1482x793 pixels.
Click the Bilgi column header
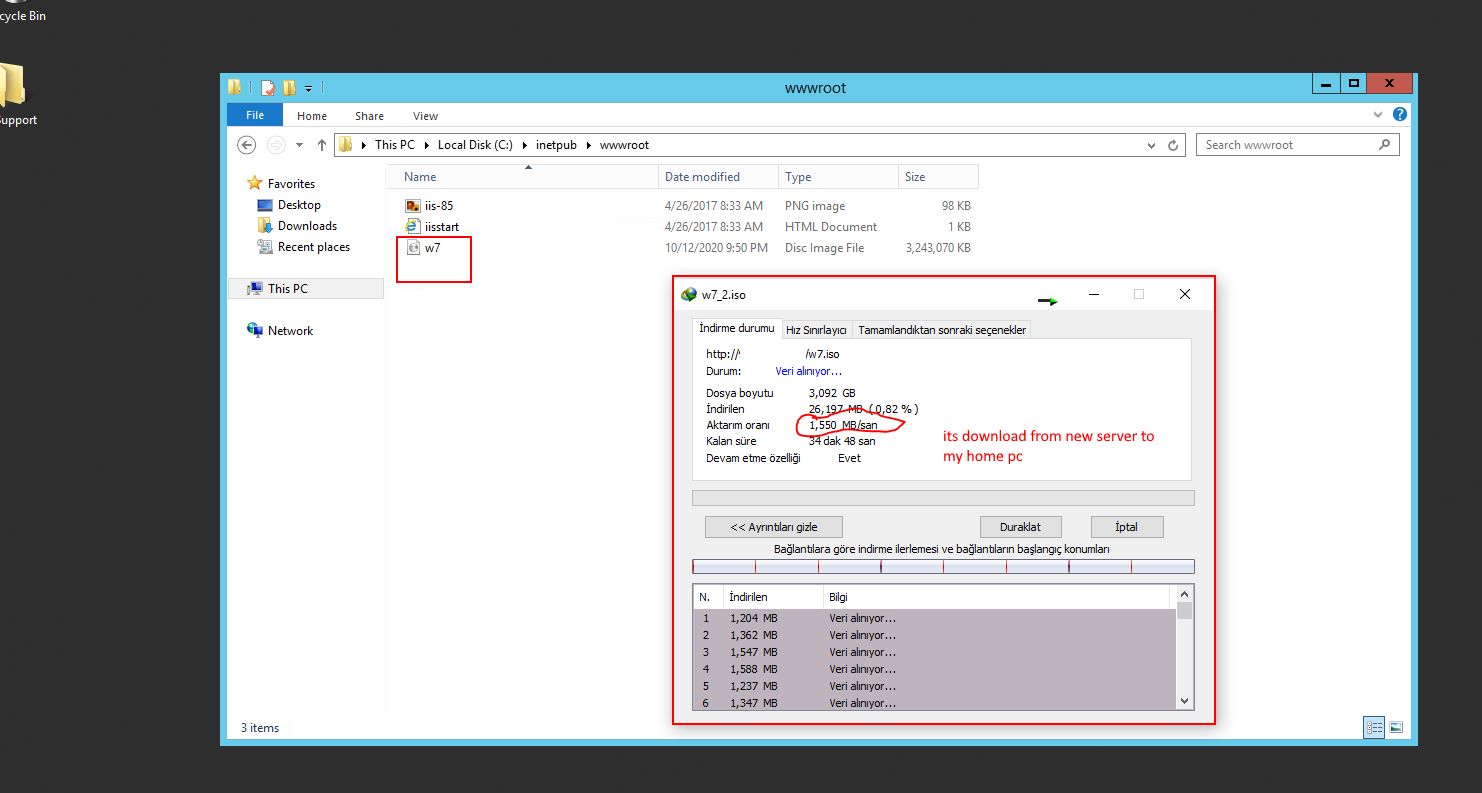coord(996,597)
